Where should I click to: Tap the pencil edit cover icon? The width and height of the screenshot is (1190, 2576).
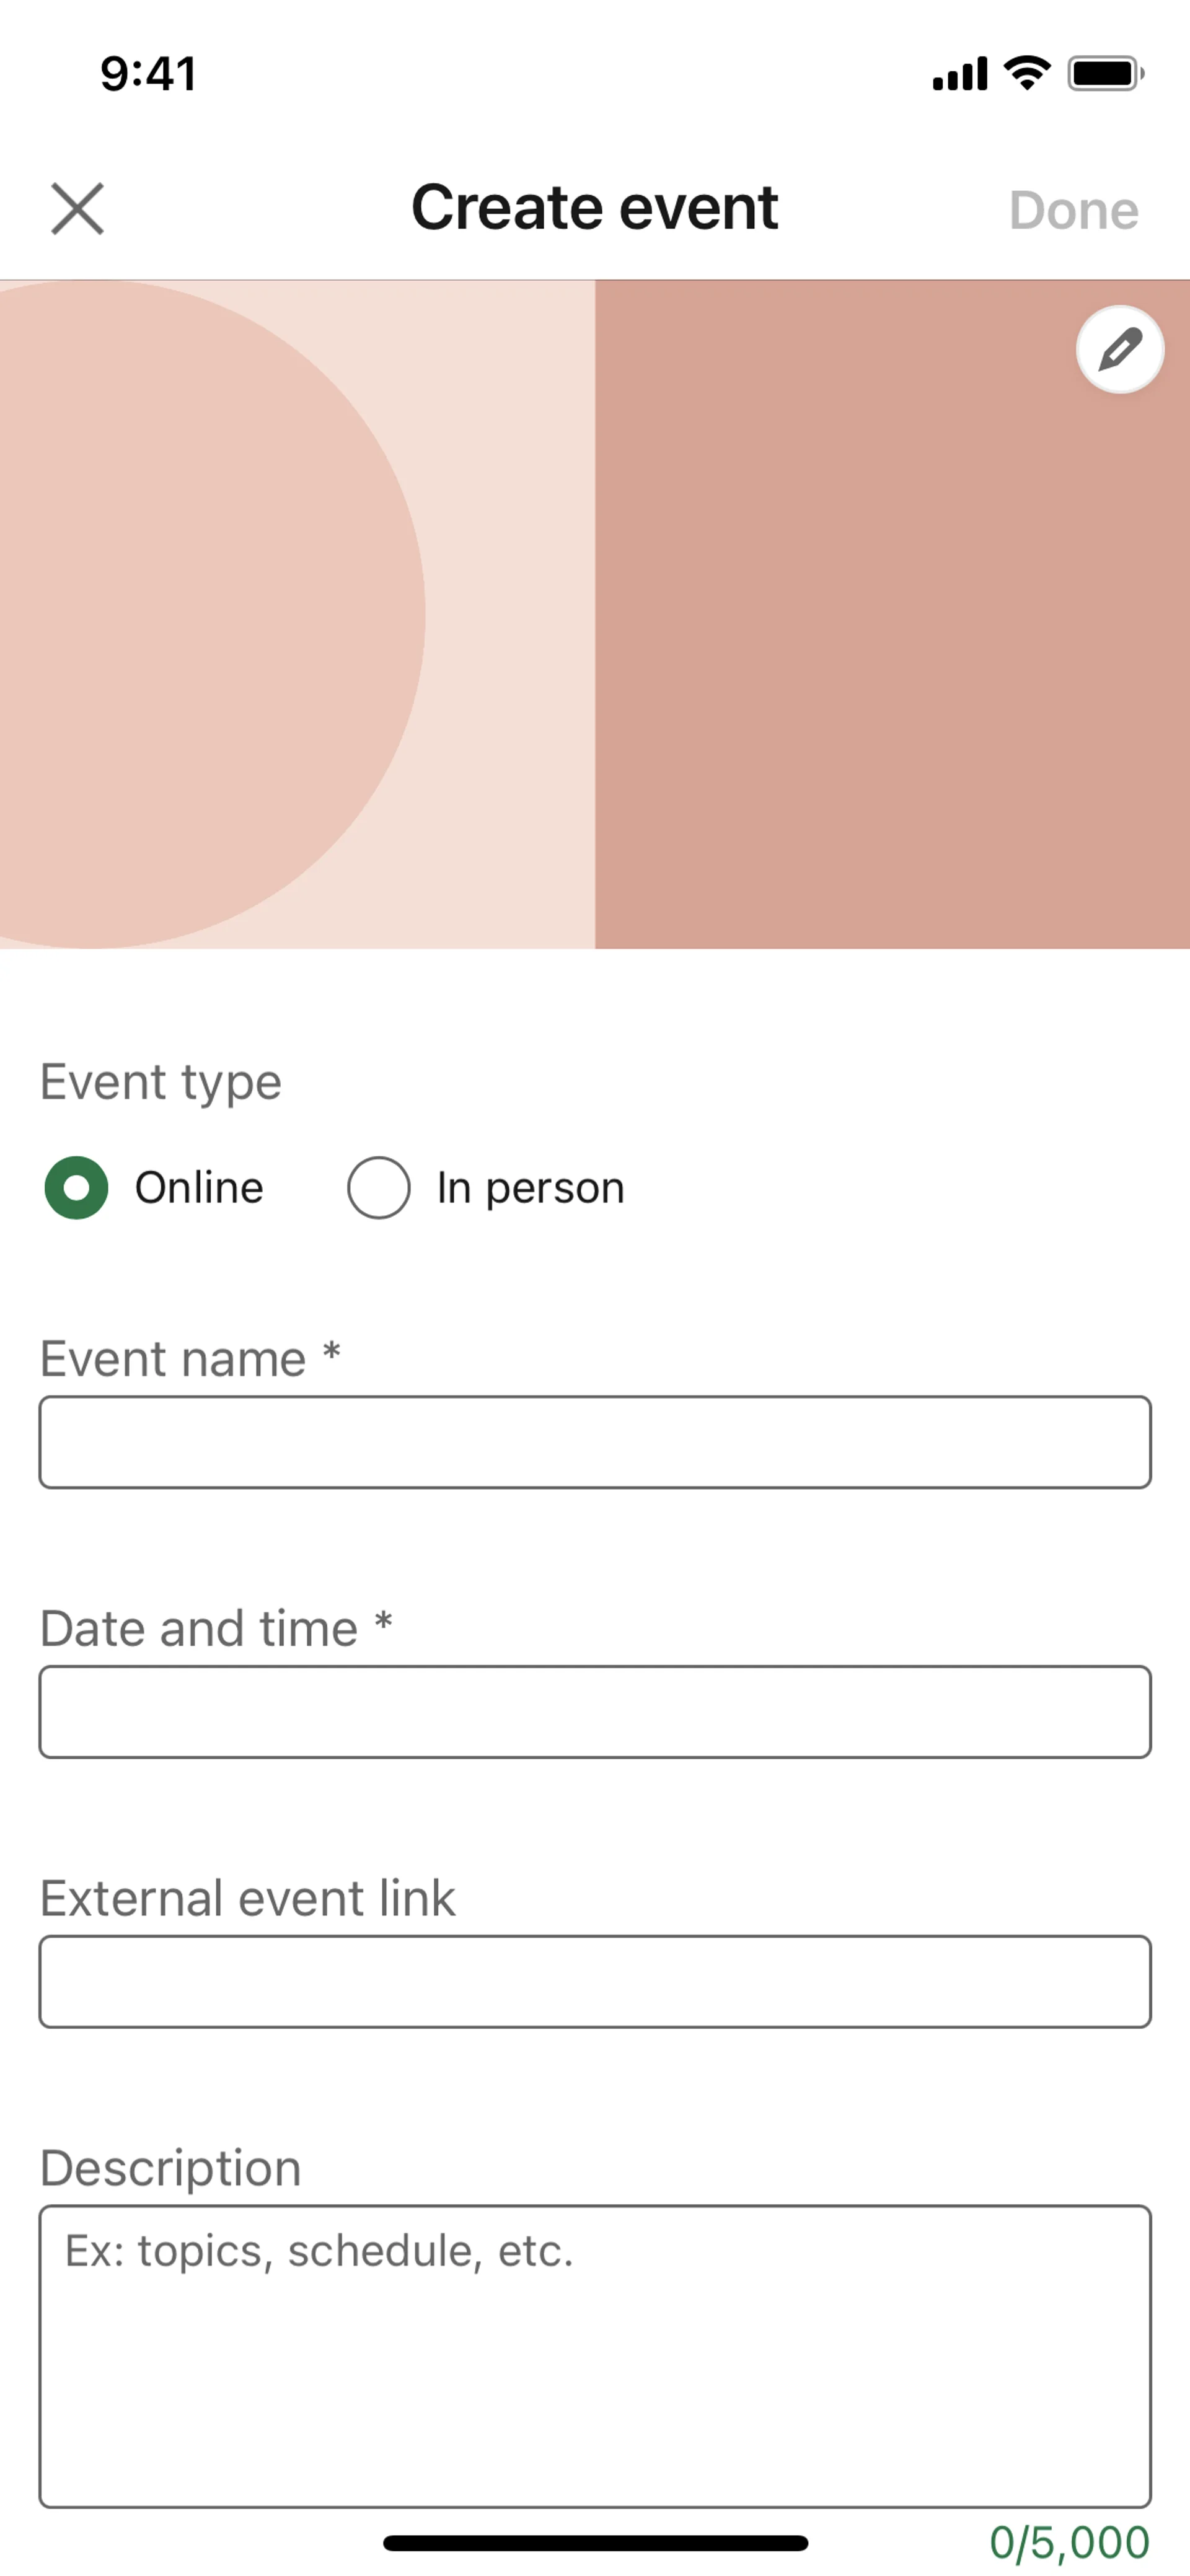1119,350
